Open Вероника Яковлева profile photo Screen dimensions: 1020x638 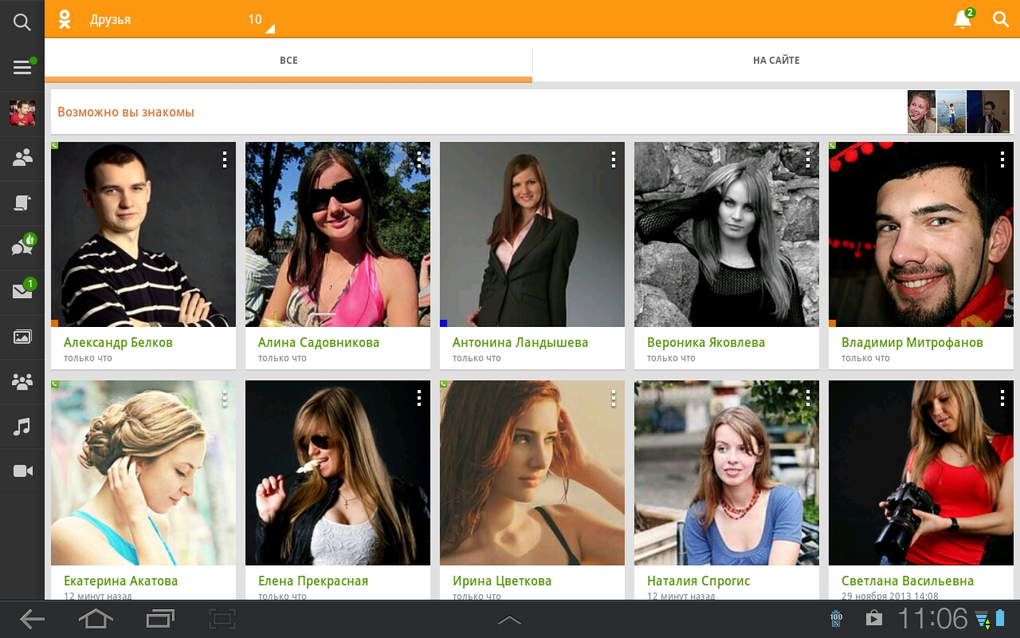(x=727, y=234)
